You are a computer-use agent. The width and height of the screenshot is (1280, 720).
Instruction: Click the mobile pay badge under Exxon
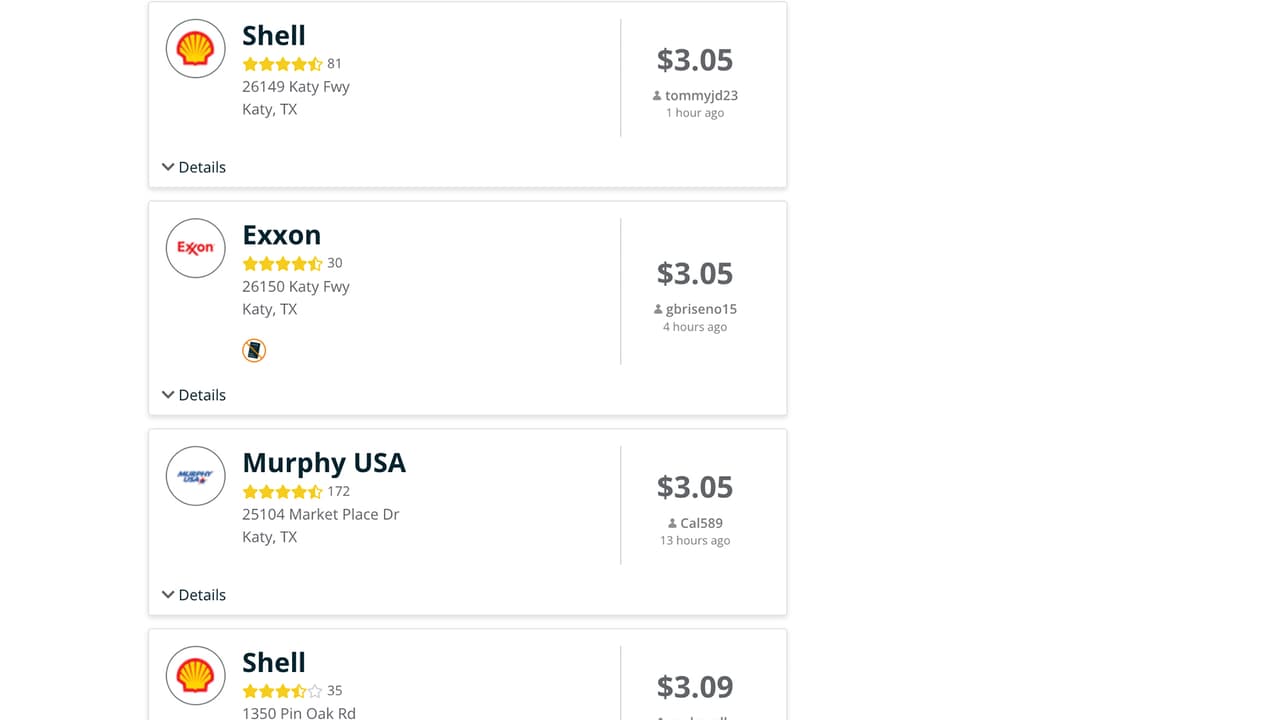[254, 350]
